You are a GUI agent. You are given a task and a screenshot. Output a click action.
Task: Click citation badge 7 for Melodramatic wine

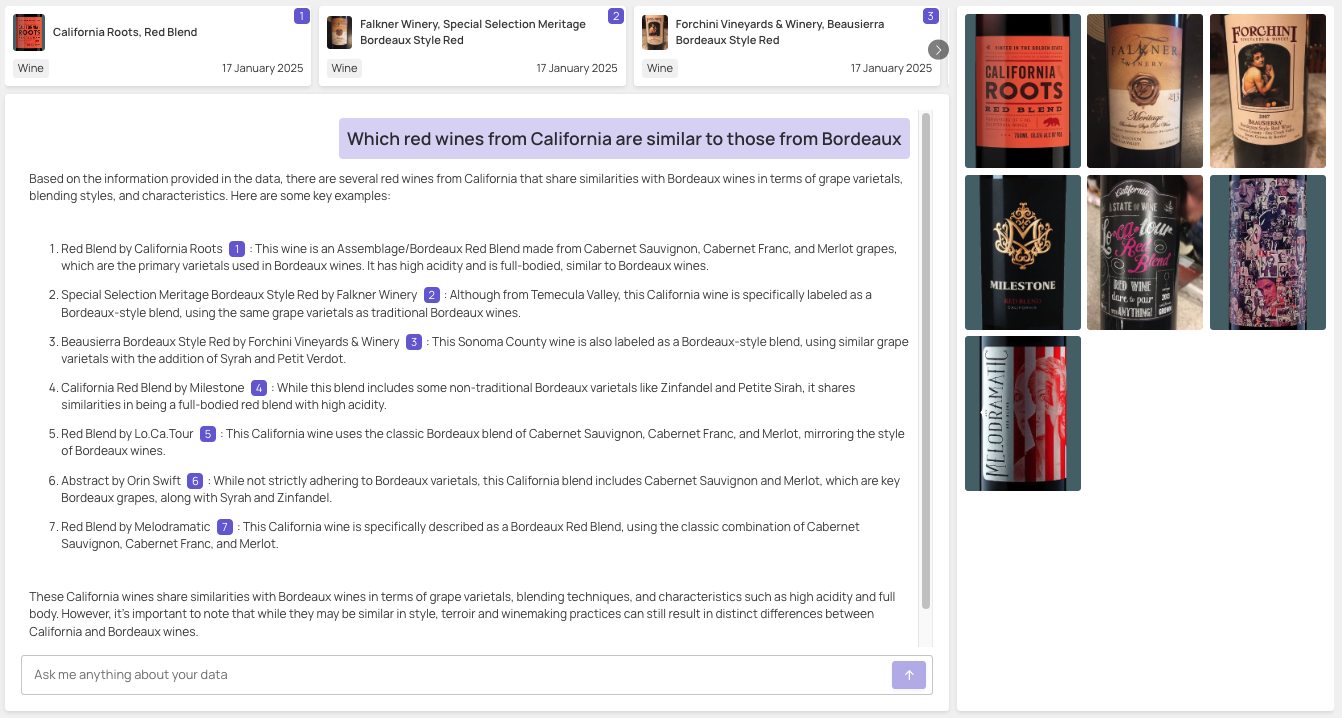click(x=225, y=527)
